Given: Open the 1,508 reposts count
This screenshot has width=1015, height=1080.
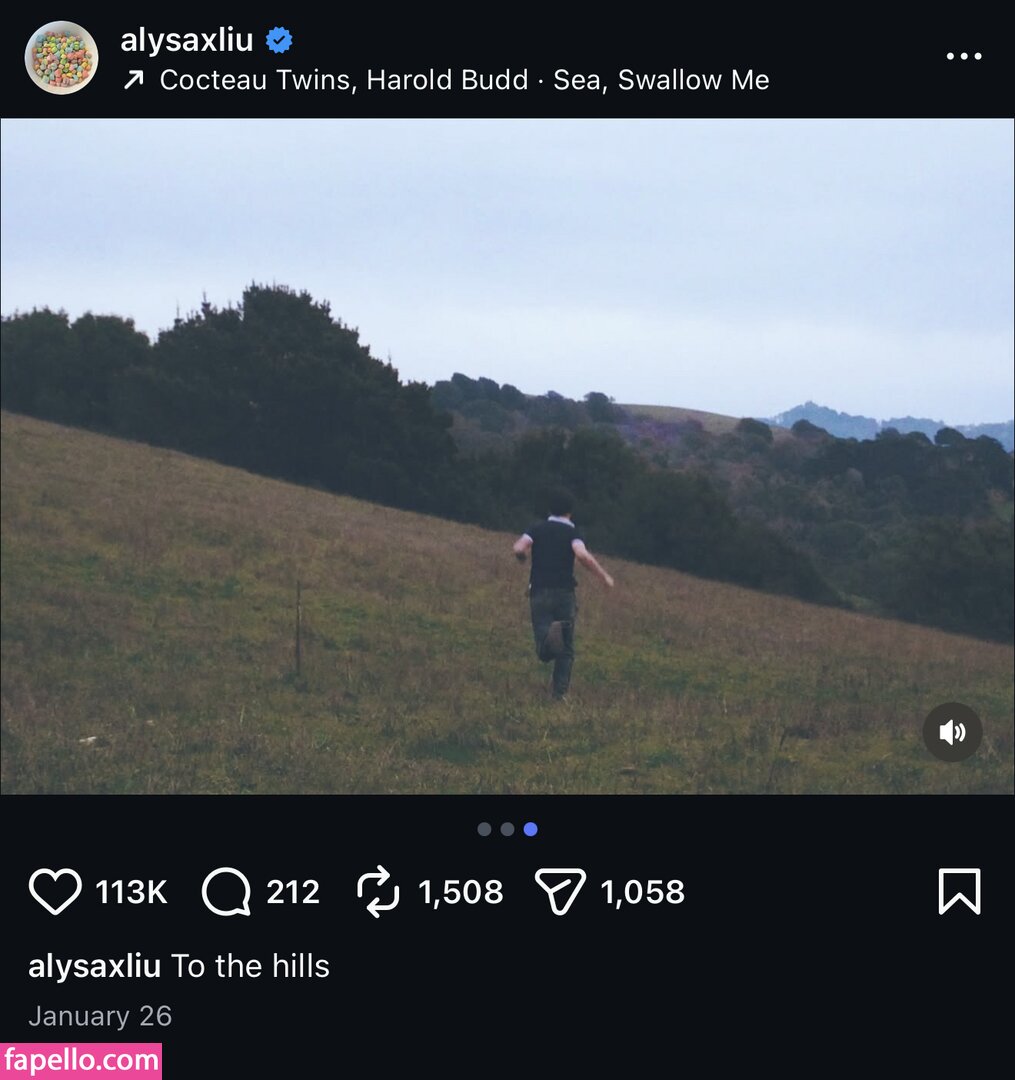Looking at the screenshot, I should click(461, 891).
